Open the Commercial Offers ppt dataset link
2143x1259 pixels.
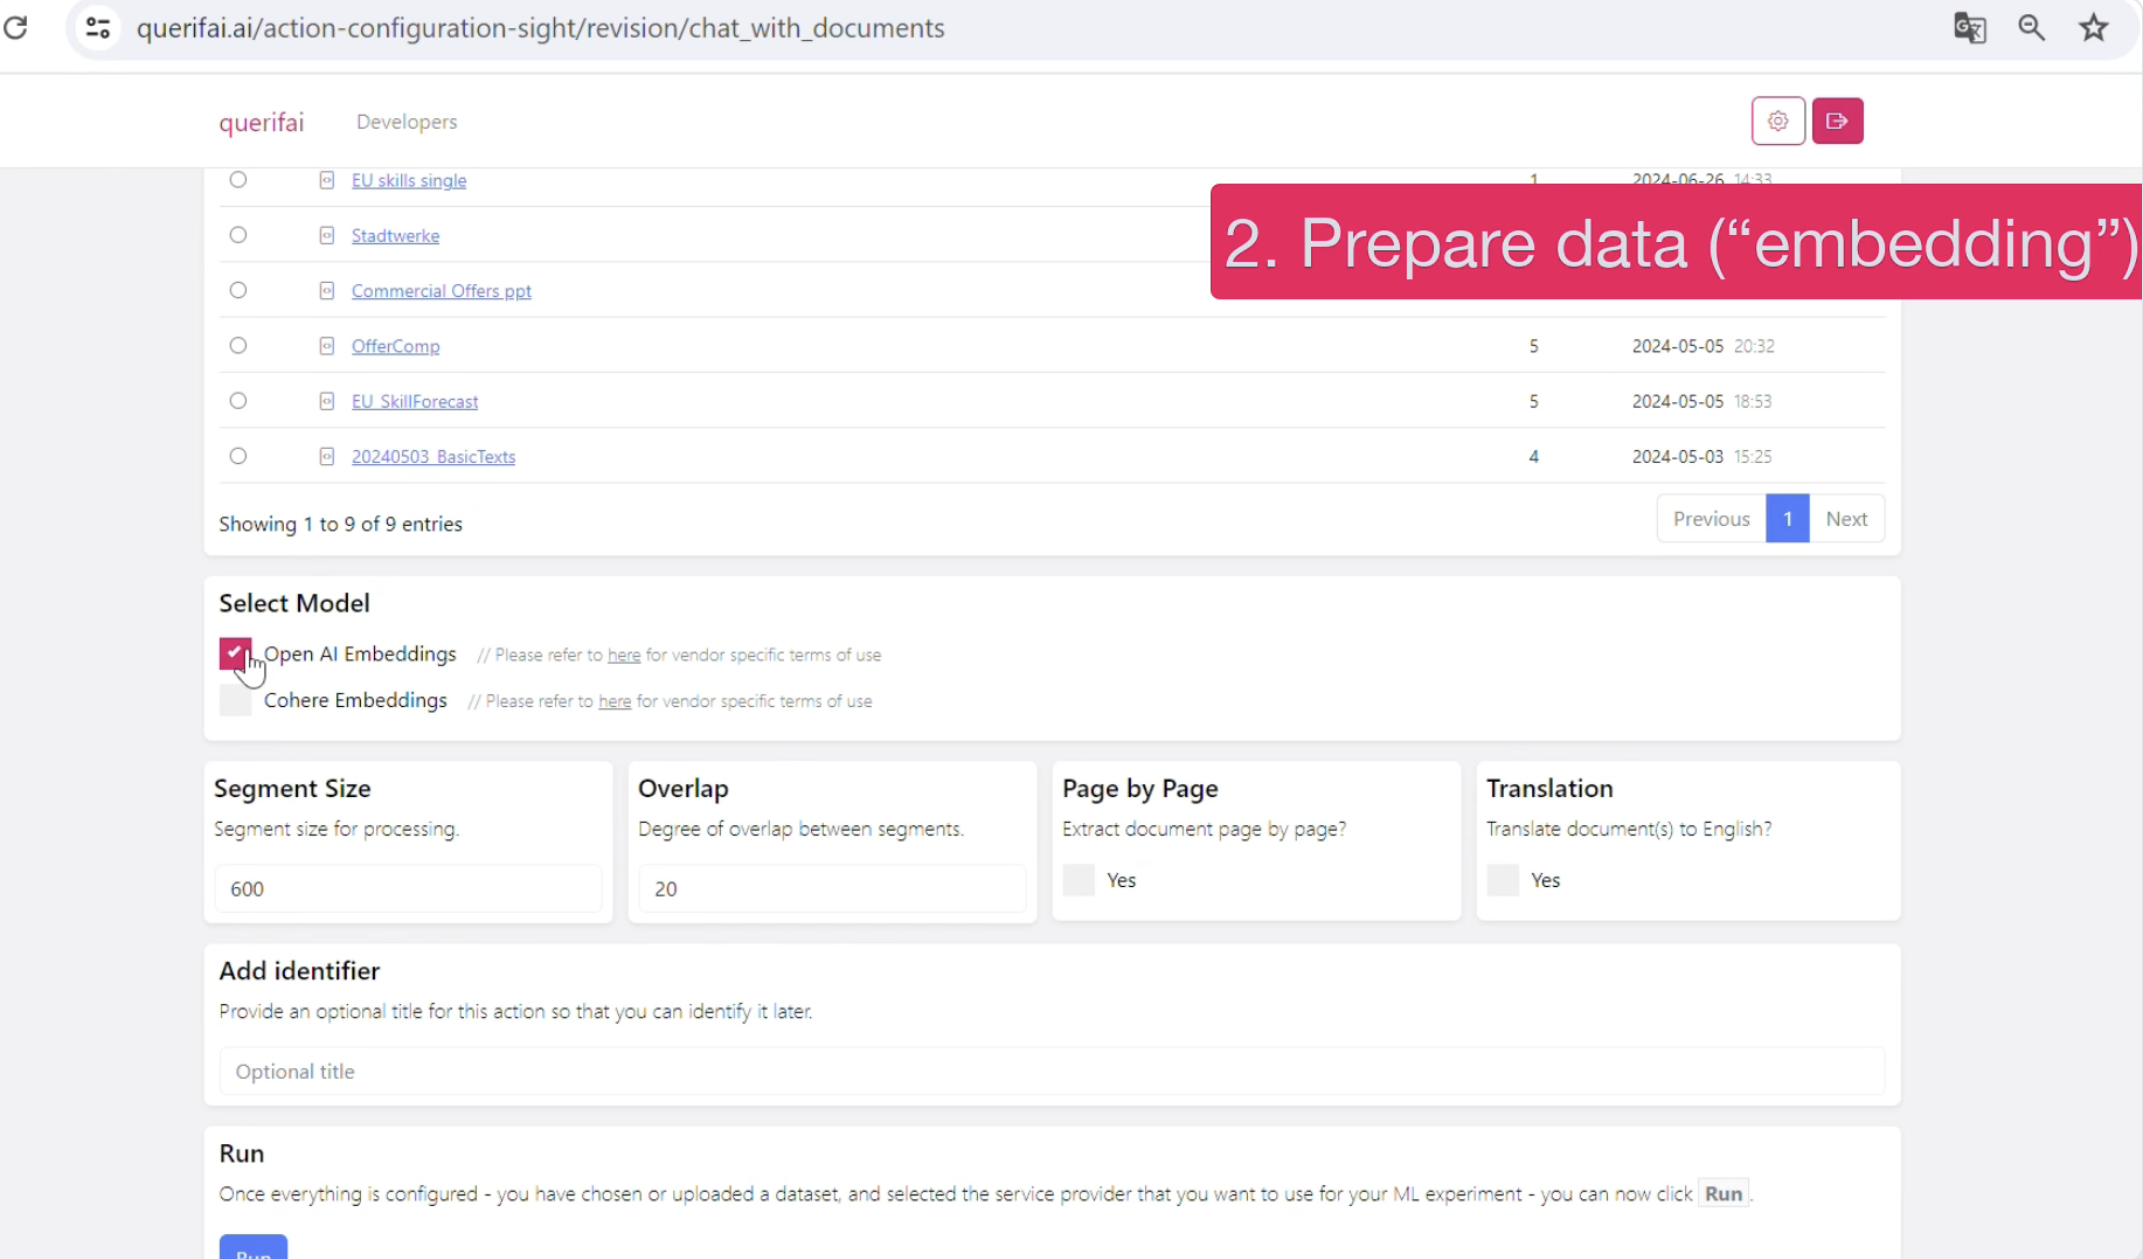click(441, 291)
